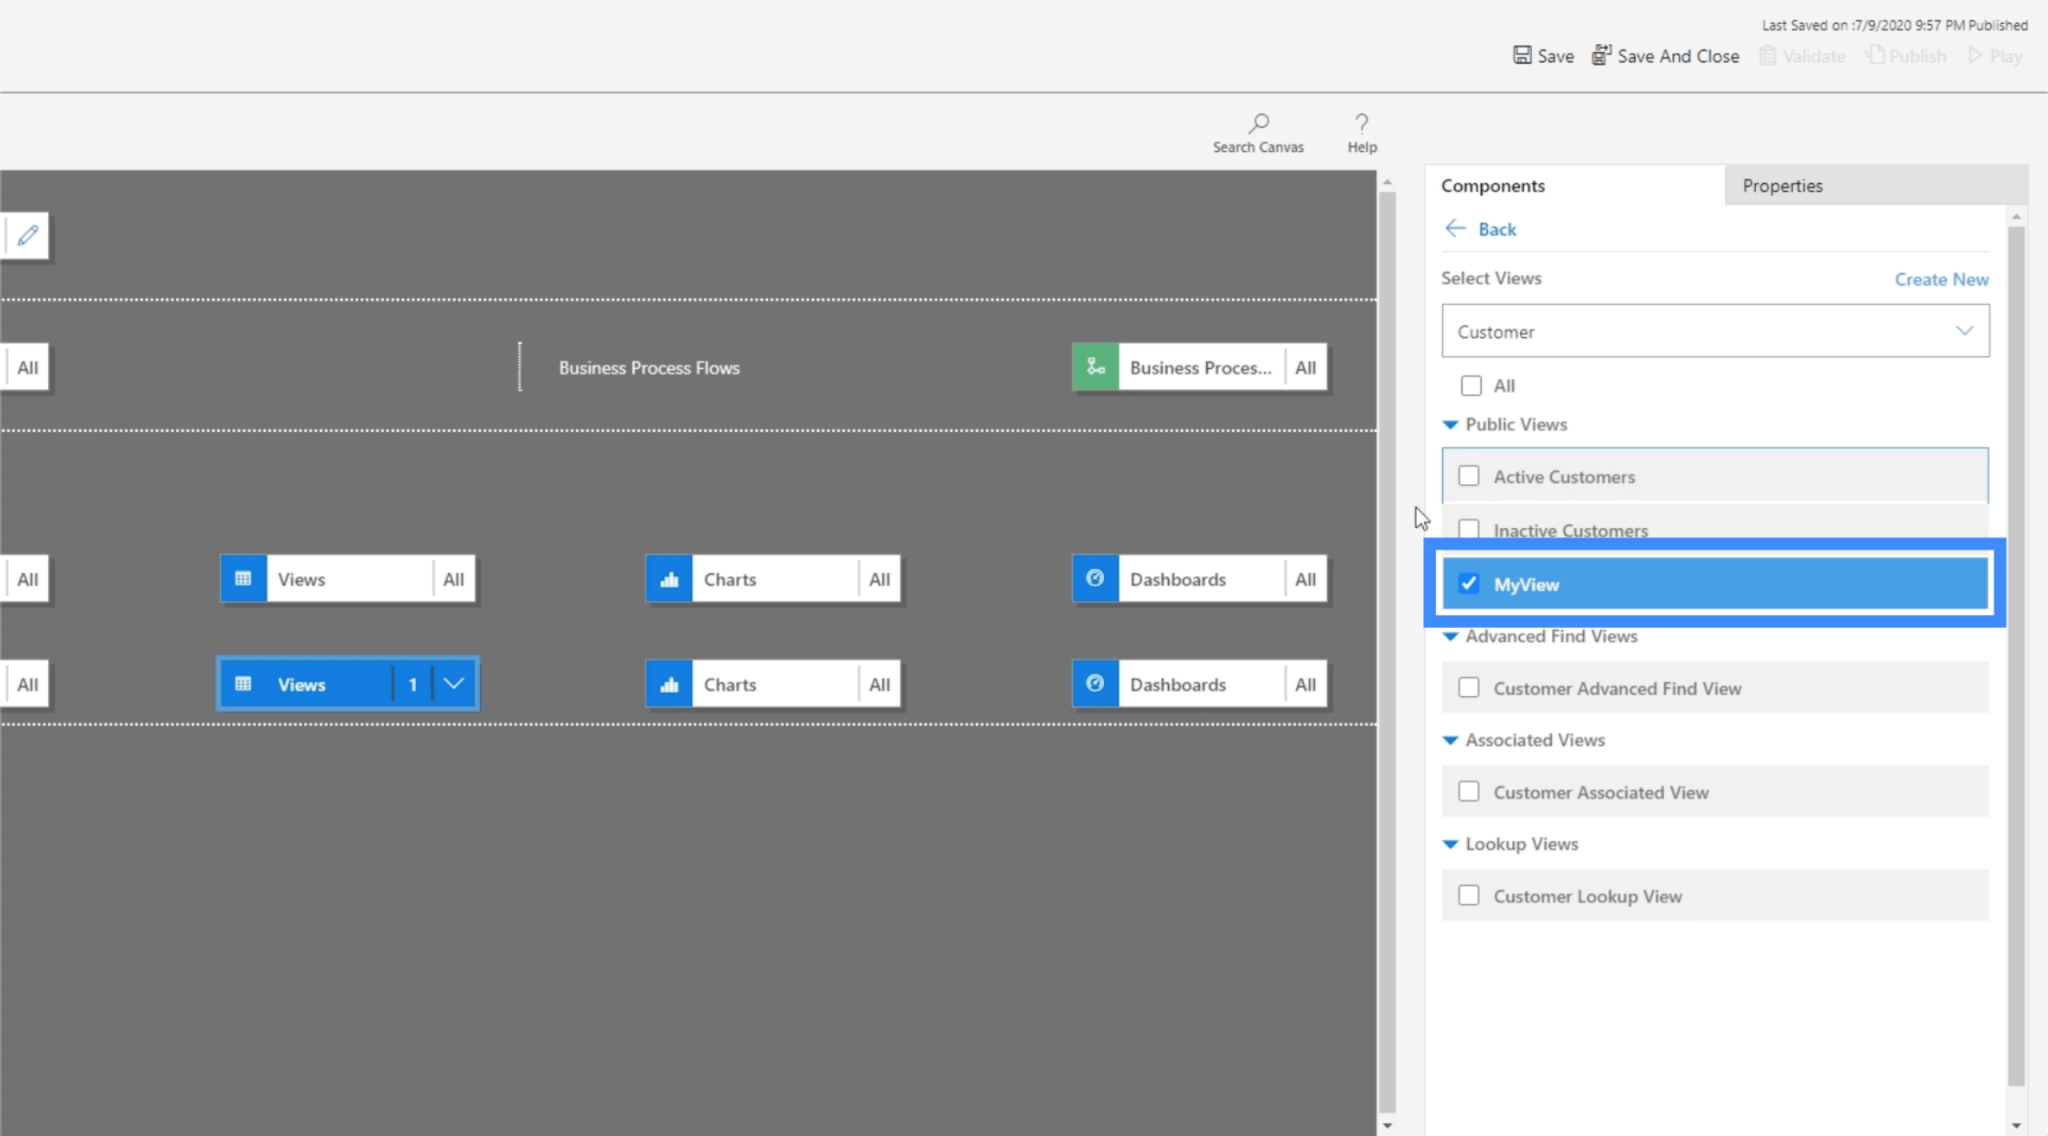Image resolution: width=2048 pixels, height=1136 pixels.
Task: Toggle the All views checkbox
Action: [1471, 385]
